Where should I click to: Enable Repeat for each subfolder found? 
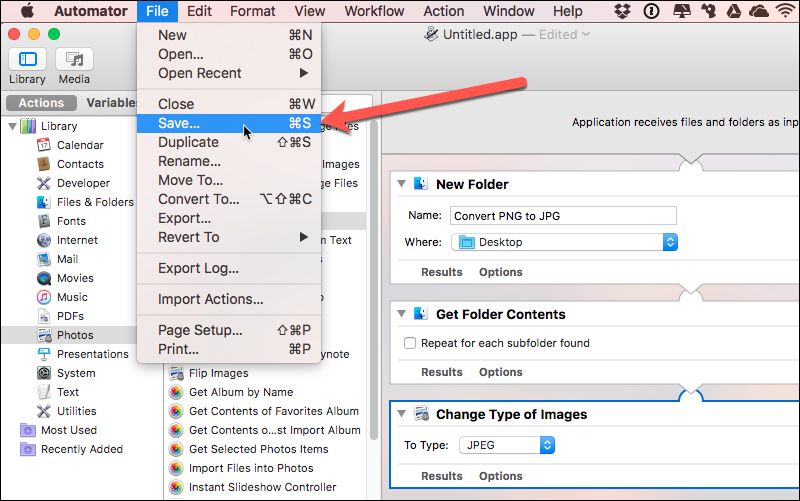click(x=410, y=343)
